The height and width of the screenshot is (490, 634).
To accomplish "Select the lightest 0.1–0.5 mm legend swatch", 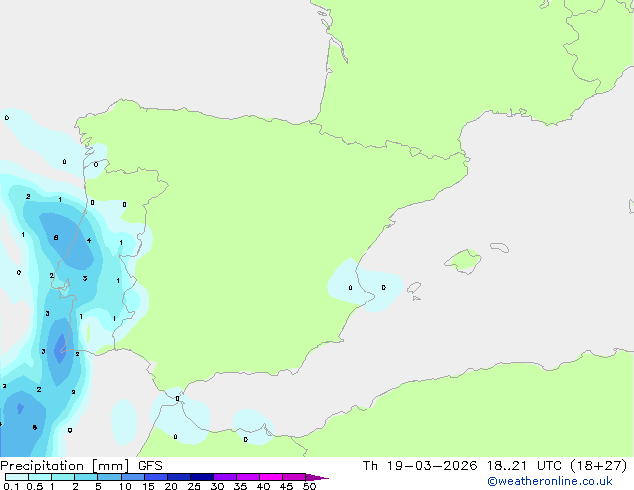I will (x=17, y=477).
